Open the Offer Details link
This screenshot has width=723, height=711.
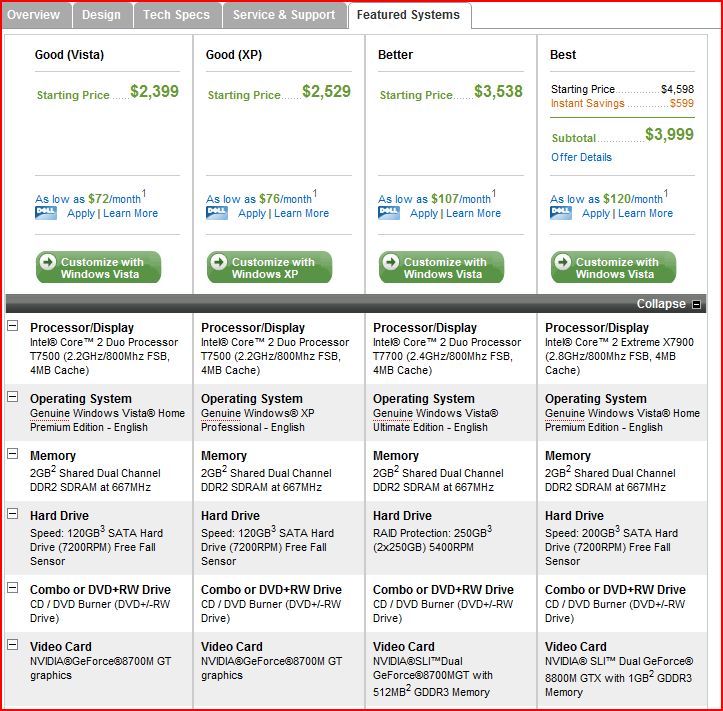click(581, 157)
